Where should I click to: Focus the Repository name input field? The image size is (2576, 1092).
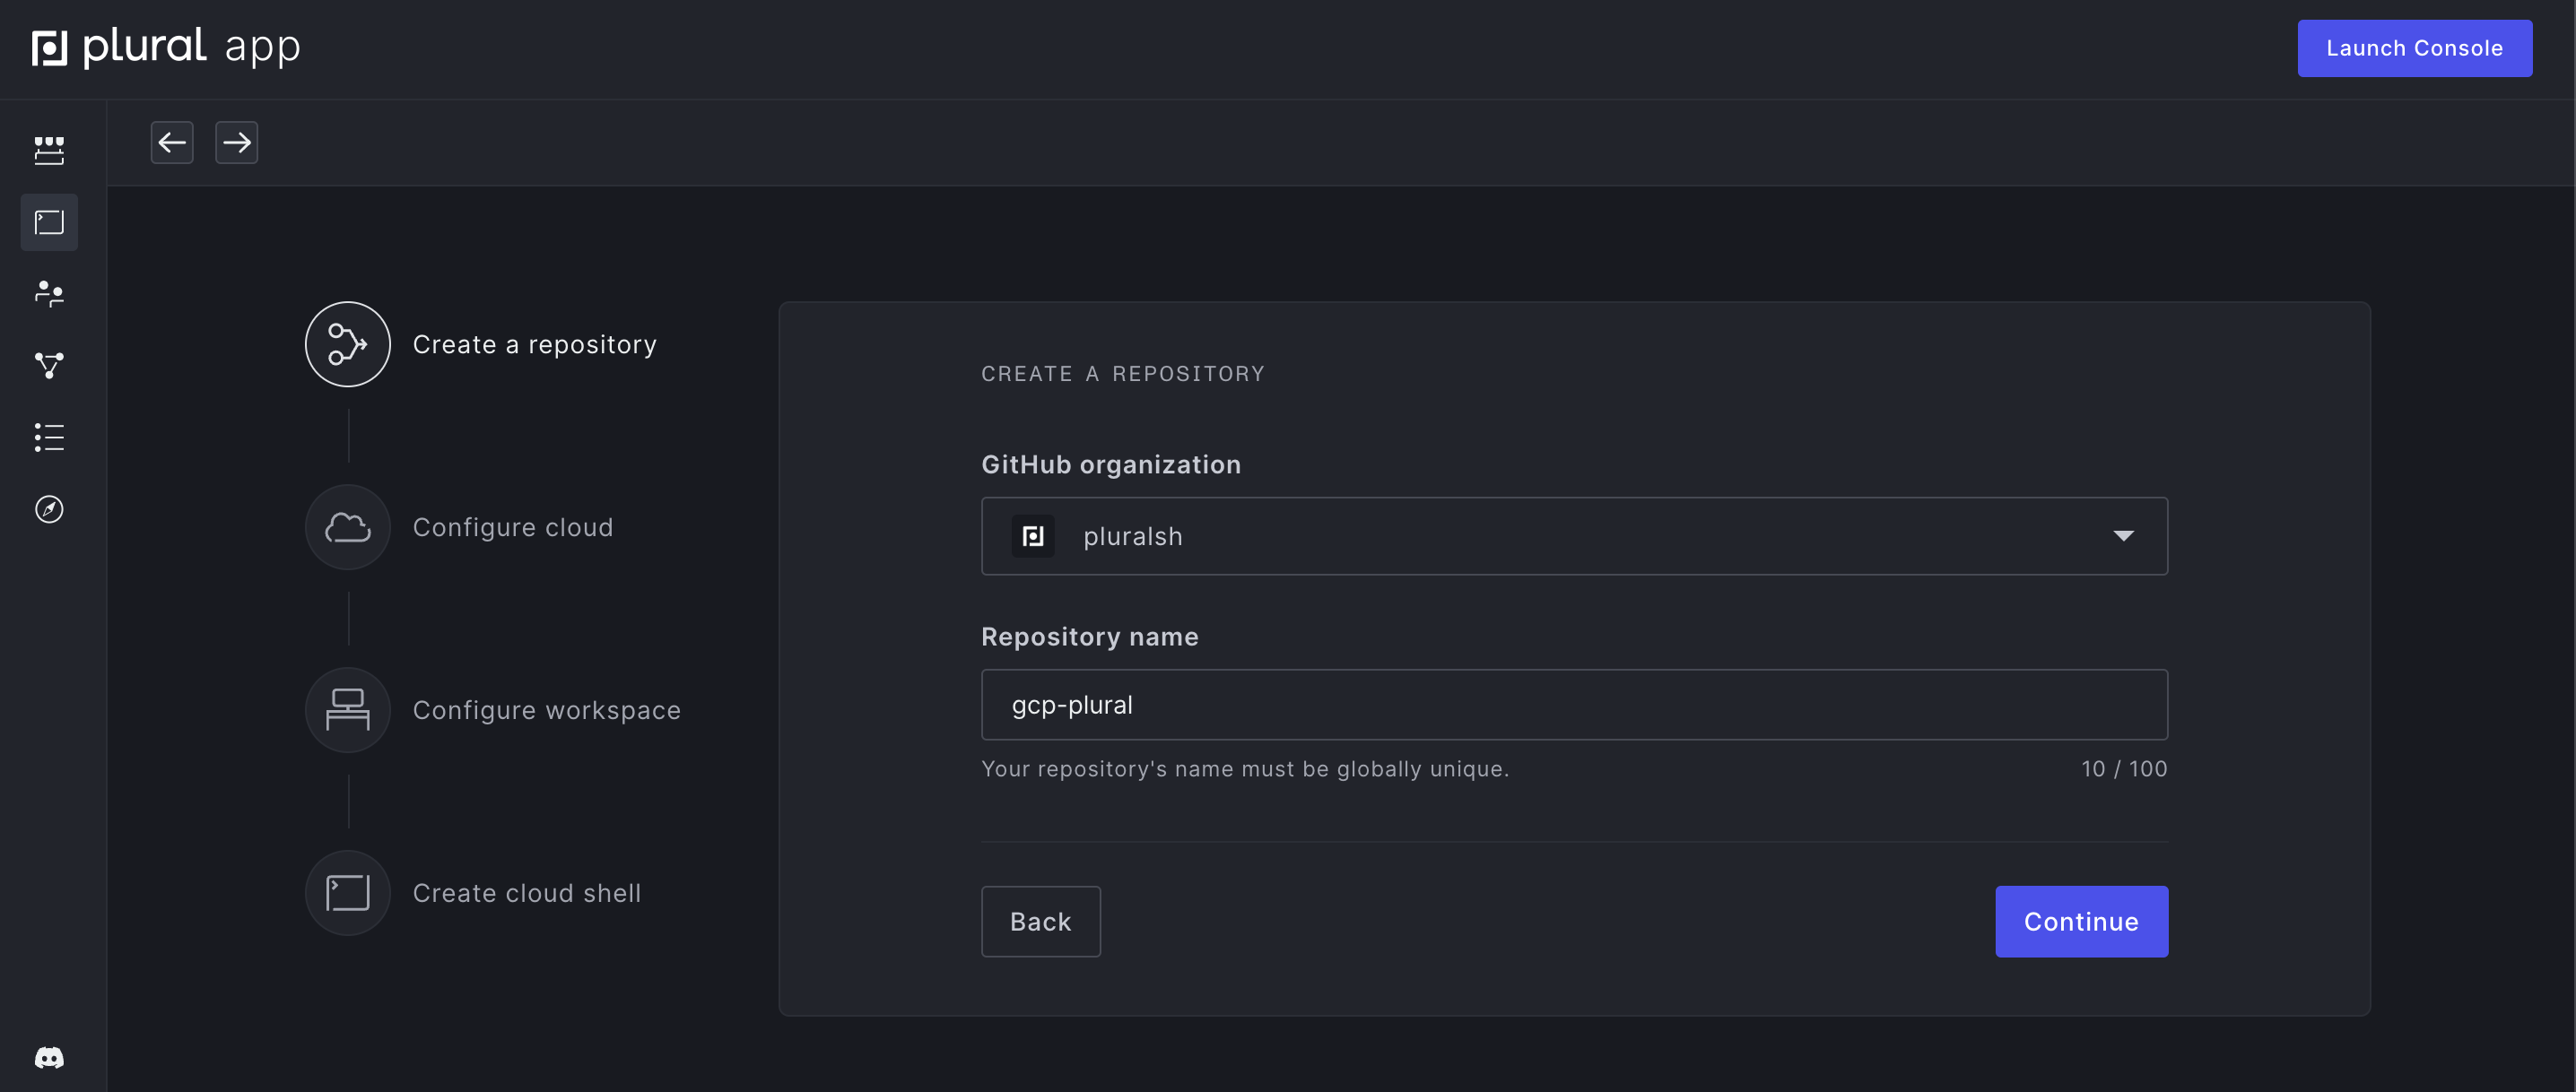click(x=1574, y=705)
